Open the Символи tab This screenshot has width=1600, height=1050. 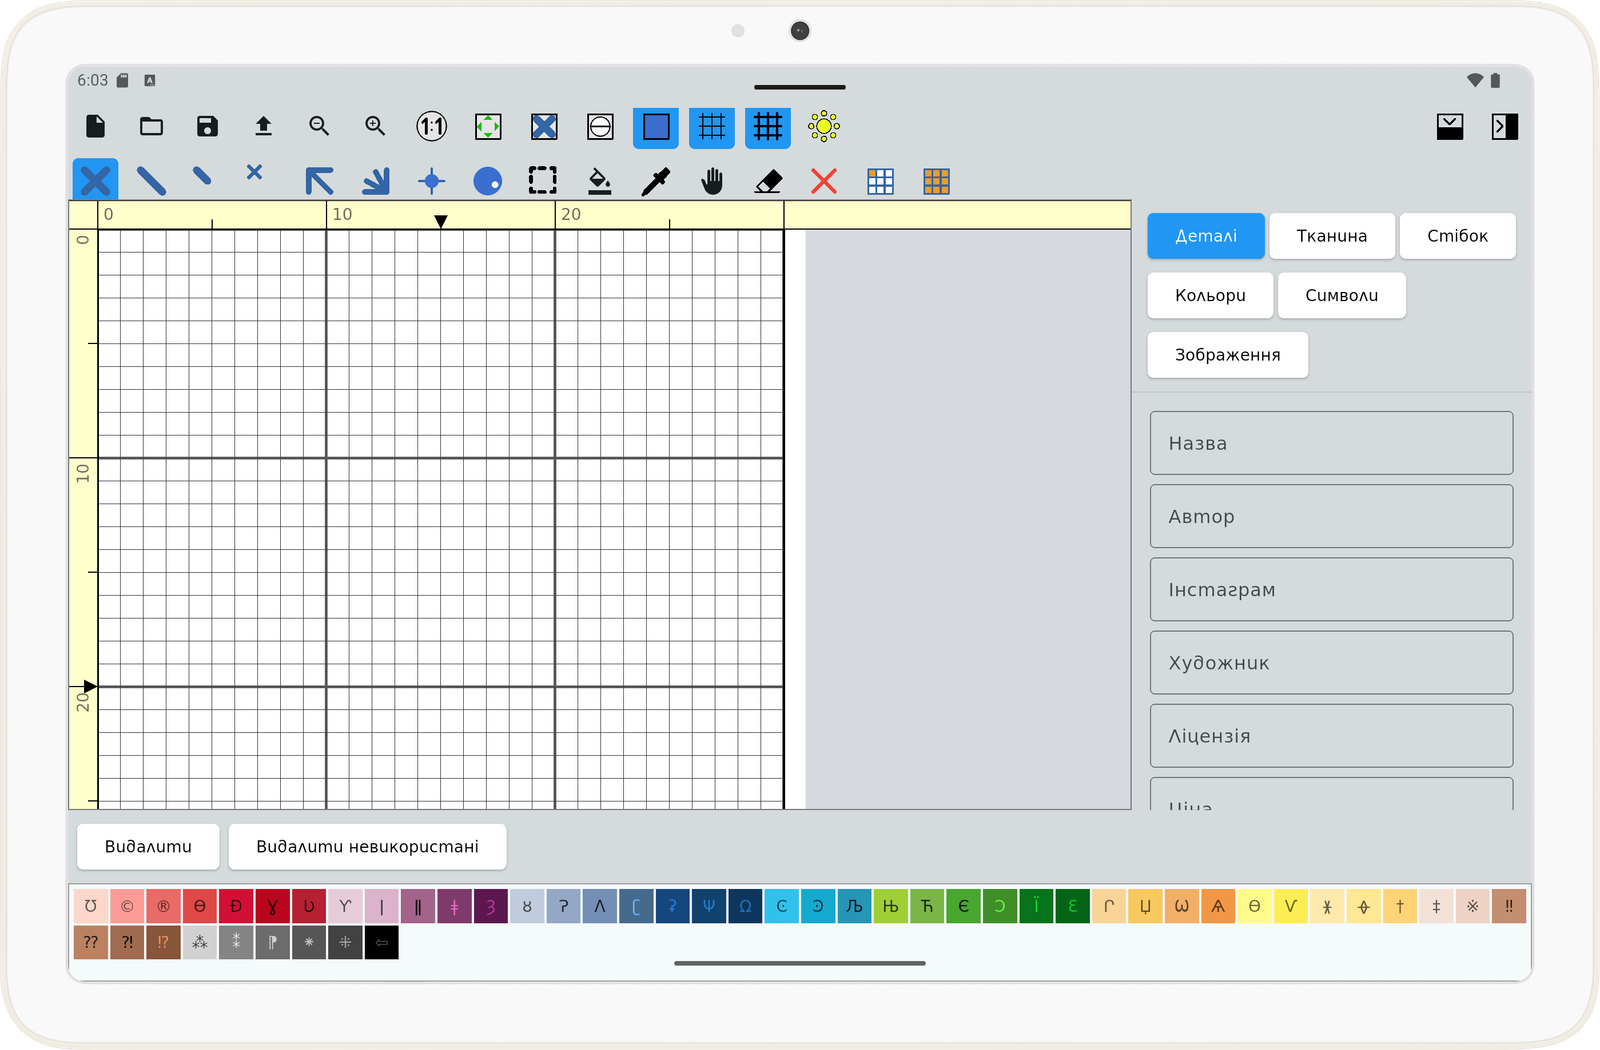pos(1342,295)
